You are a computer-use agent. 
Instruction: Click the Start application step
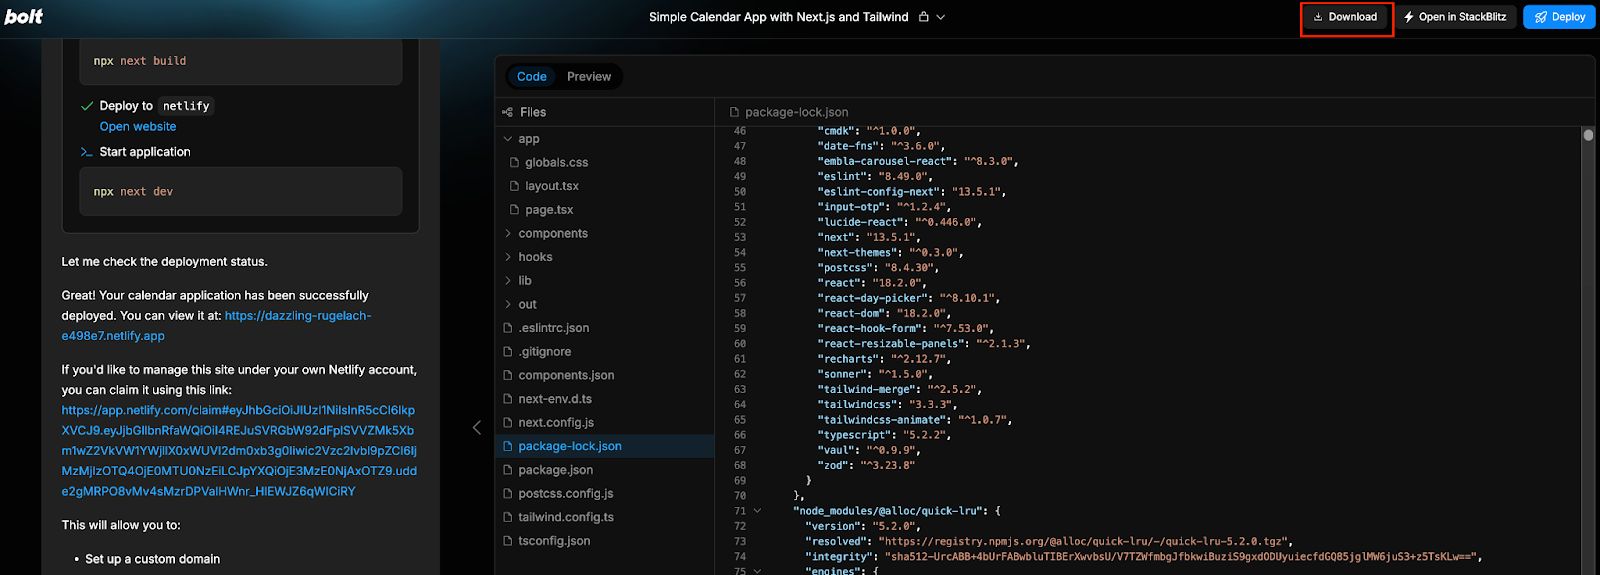(x=144, y=152)
